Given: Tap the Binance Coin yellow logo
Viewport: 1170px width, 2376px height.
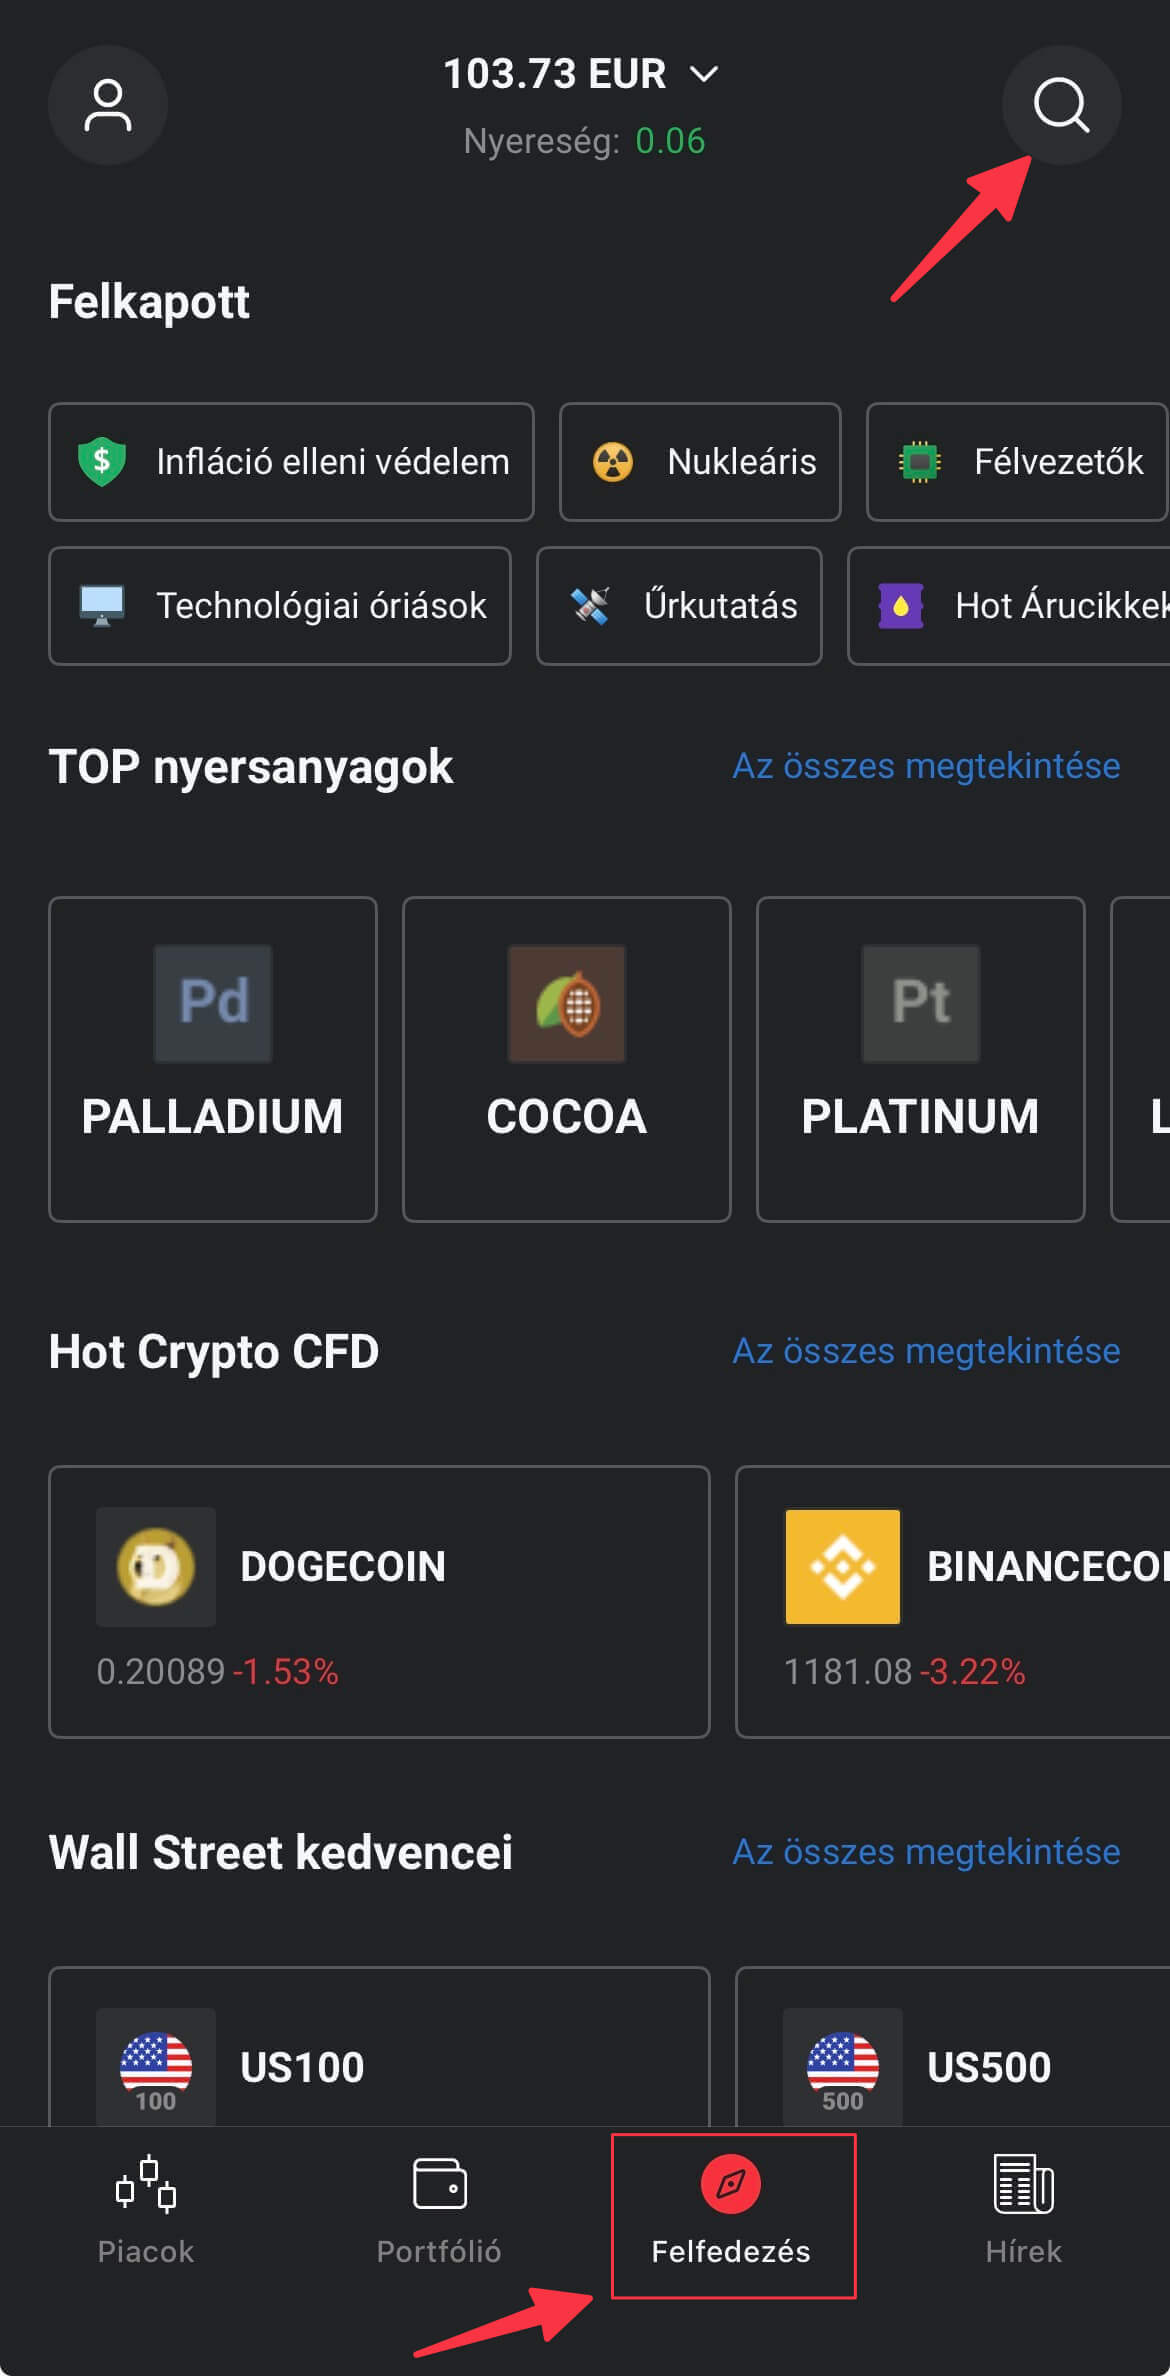Looking at the screenshot, I should 843,1567.
